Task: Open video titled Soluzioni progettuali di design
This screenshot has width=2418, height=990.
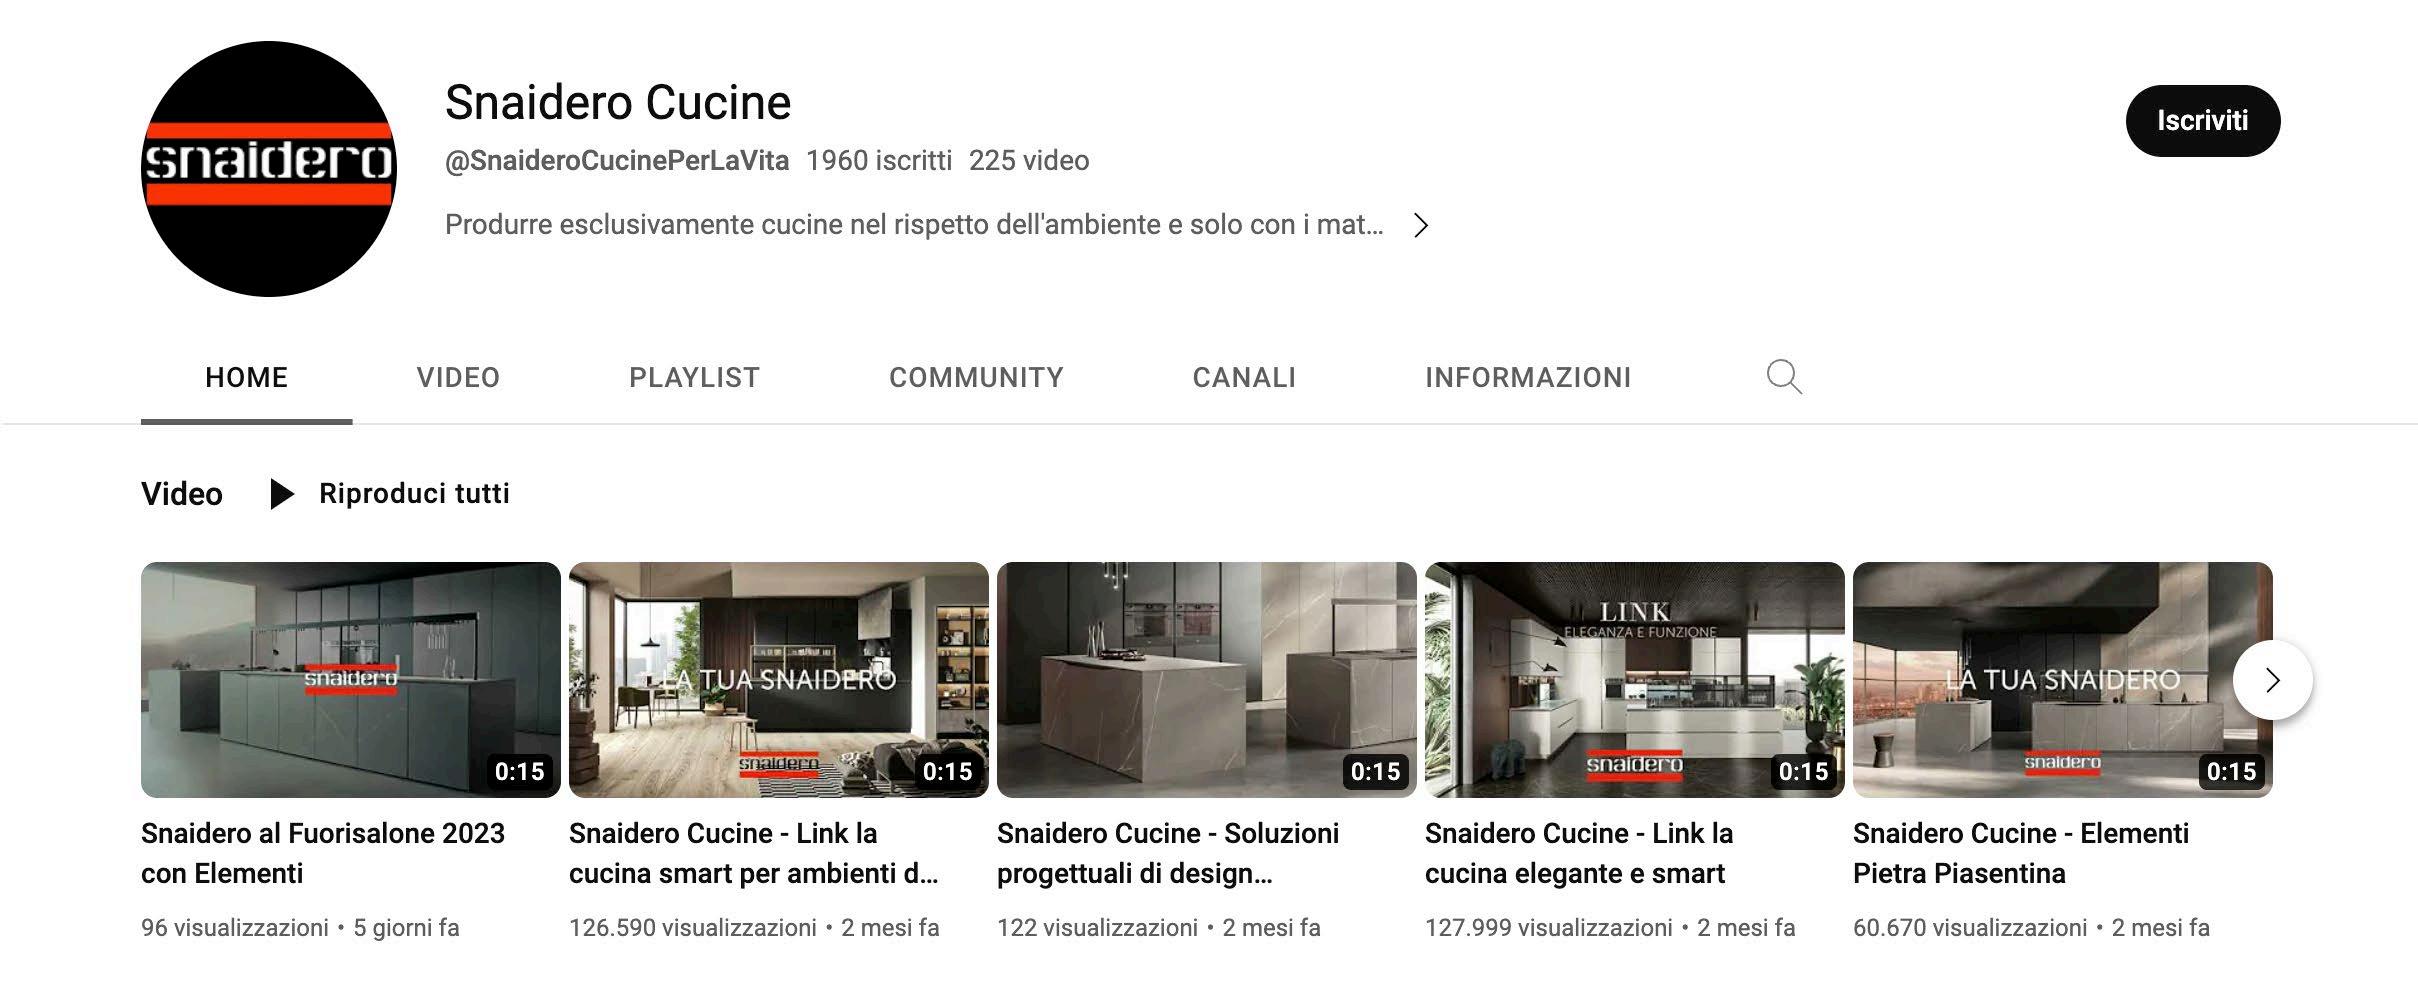Action: point(1168,853)
